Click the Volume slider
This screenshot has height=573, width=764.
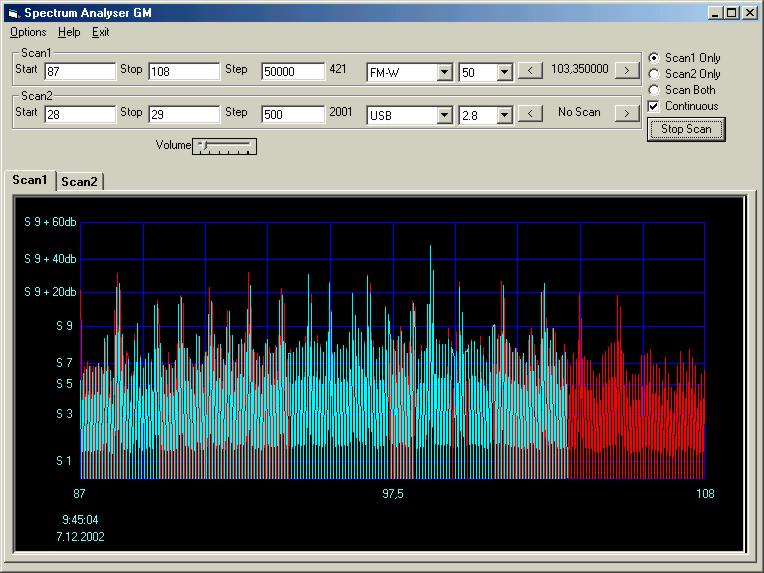coord(225,146)
